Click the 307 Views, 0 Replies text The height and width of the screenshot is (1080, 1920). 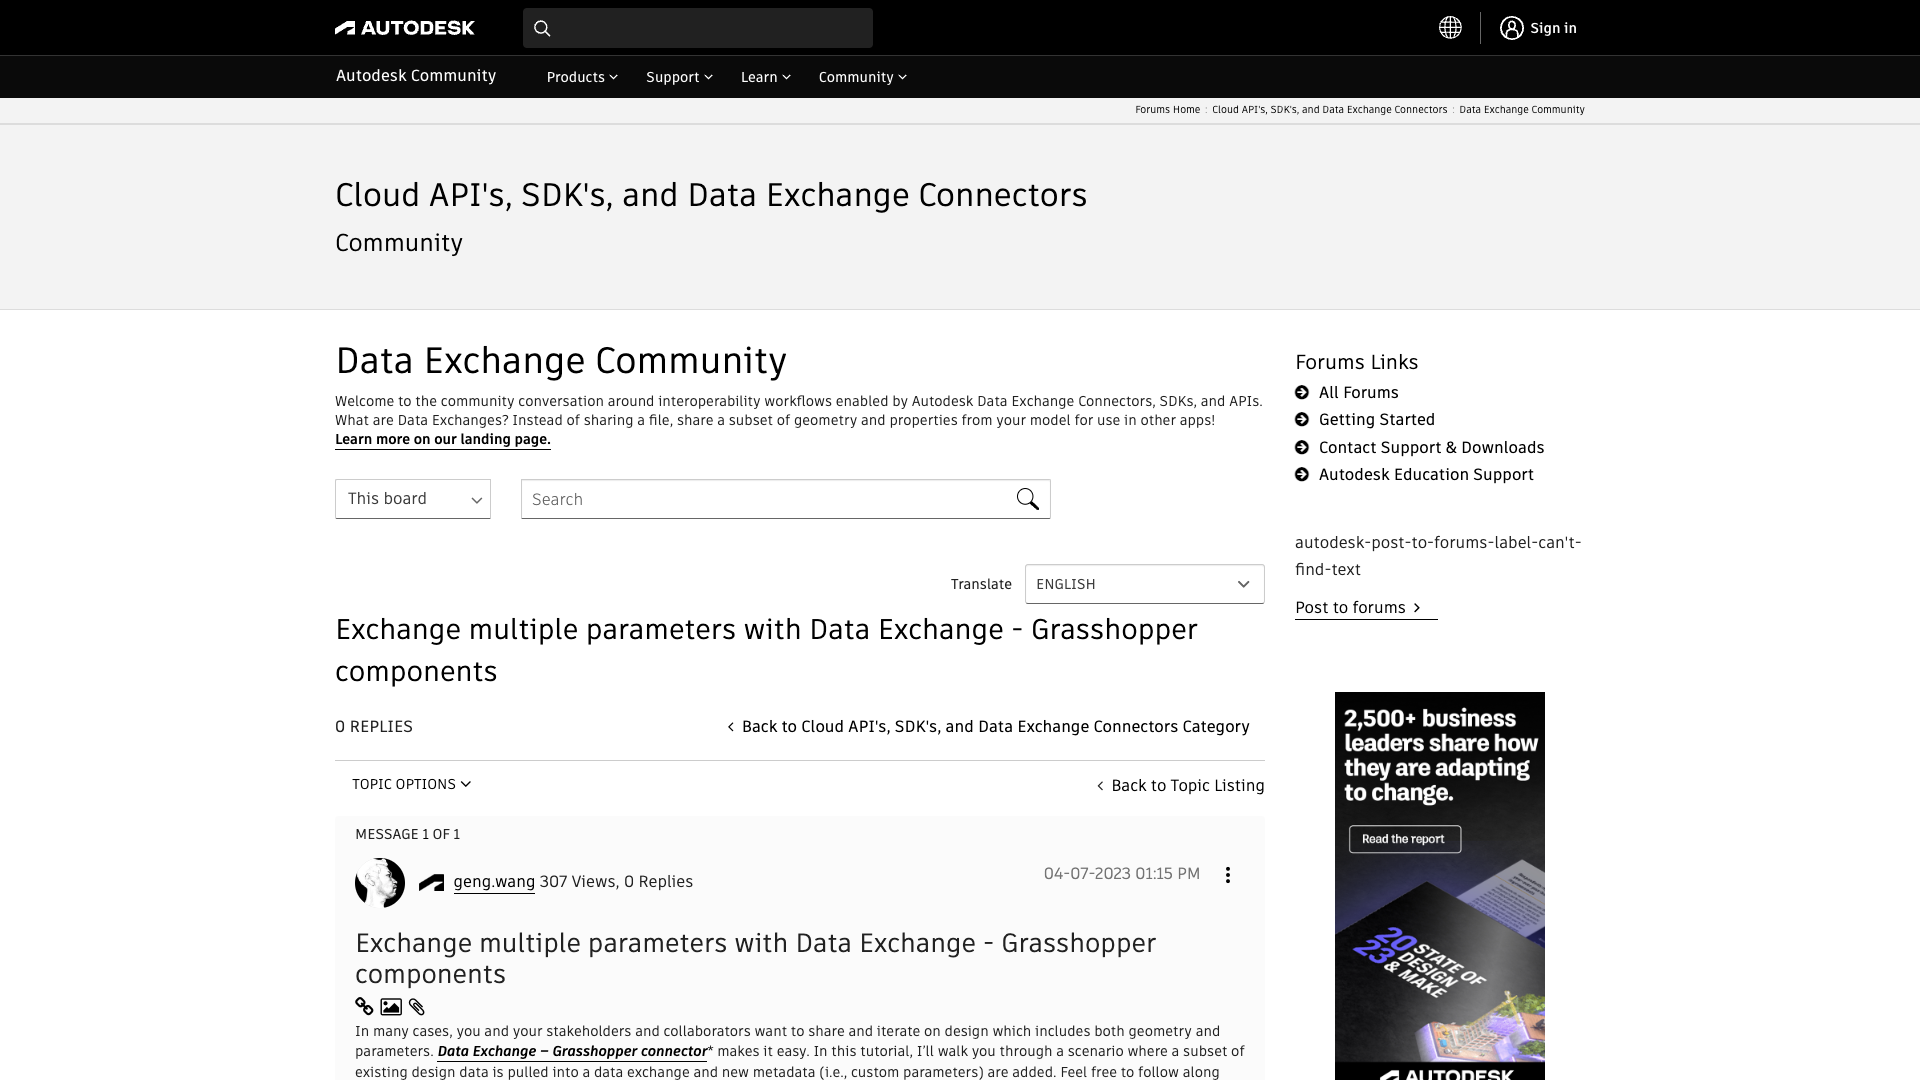click(616, 882)
